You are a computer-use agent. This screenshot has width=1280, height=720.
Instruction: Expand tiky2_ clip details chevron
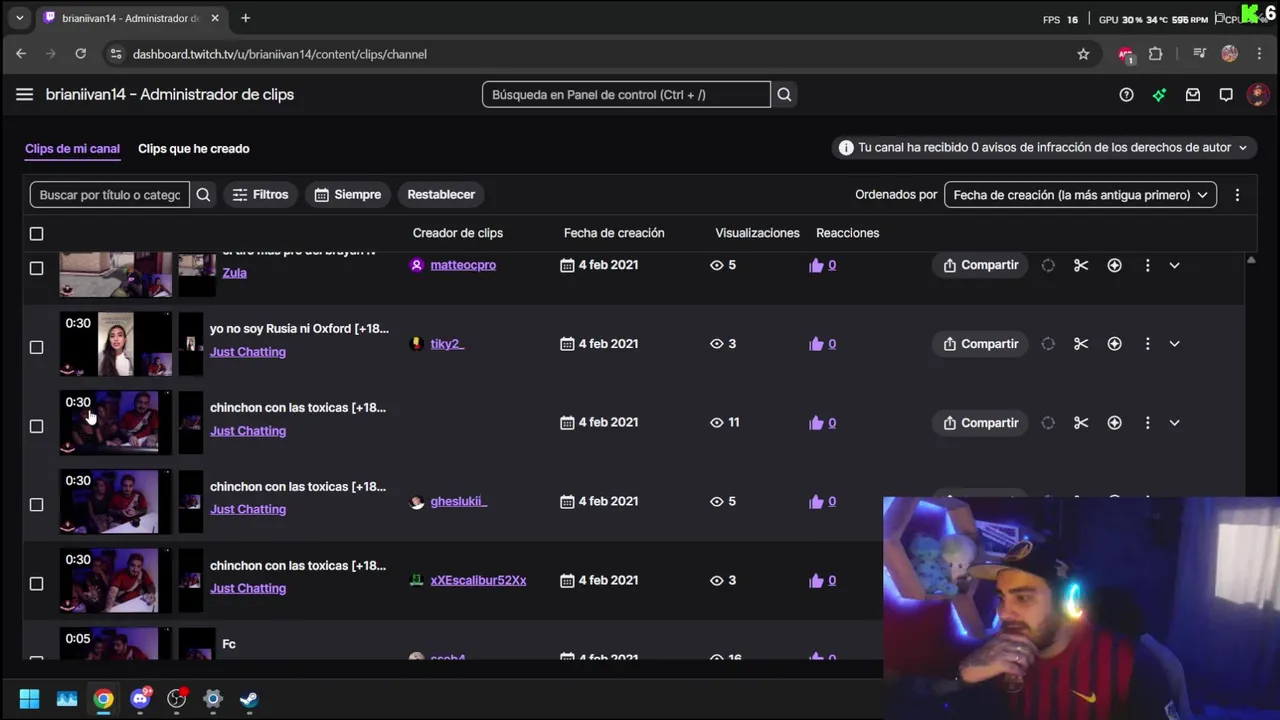pyautogui.click(x=1174, y=344)
